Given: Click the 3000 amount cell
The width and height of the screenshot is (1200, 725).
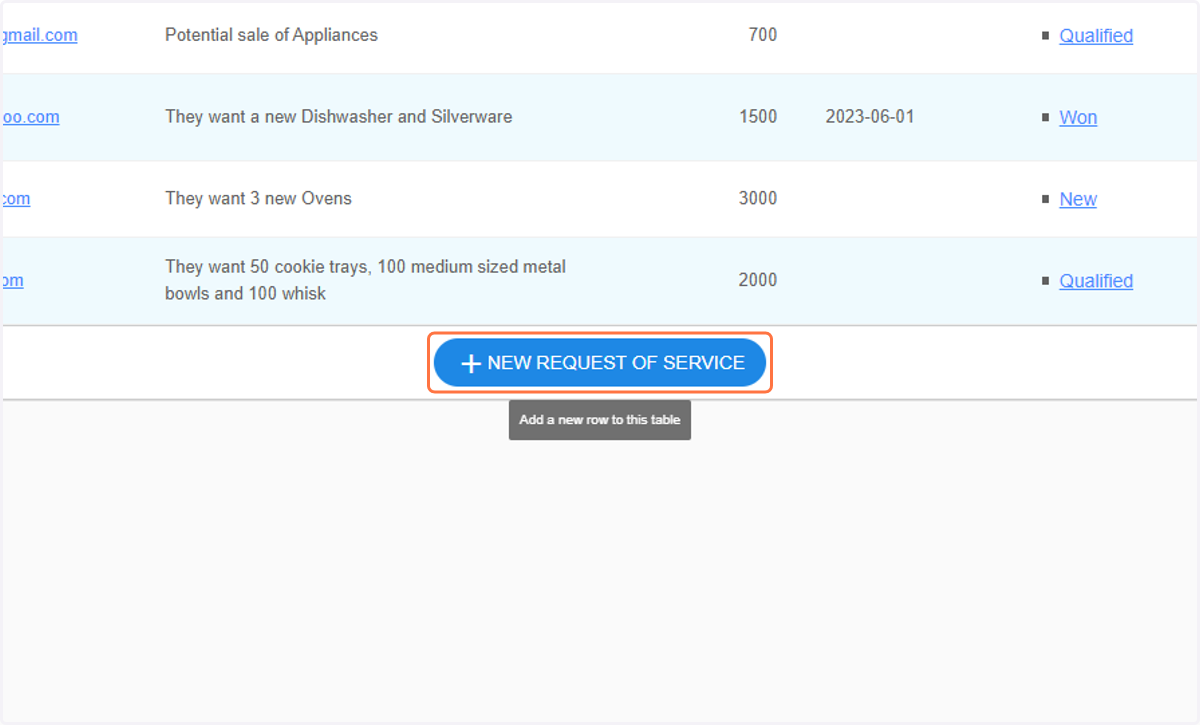Looking at the screenshot, I should click(x=758, y=199).
